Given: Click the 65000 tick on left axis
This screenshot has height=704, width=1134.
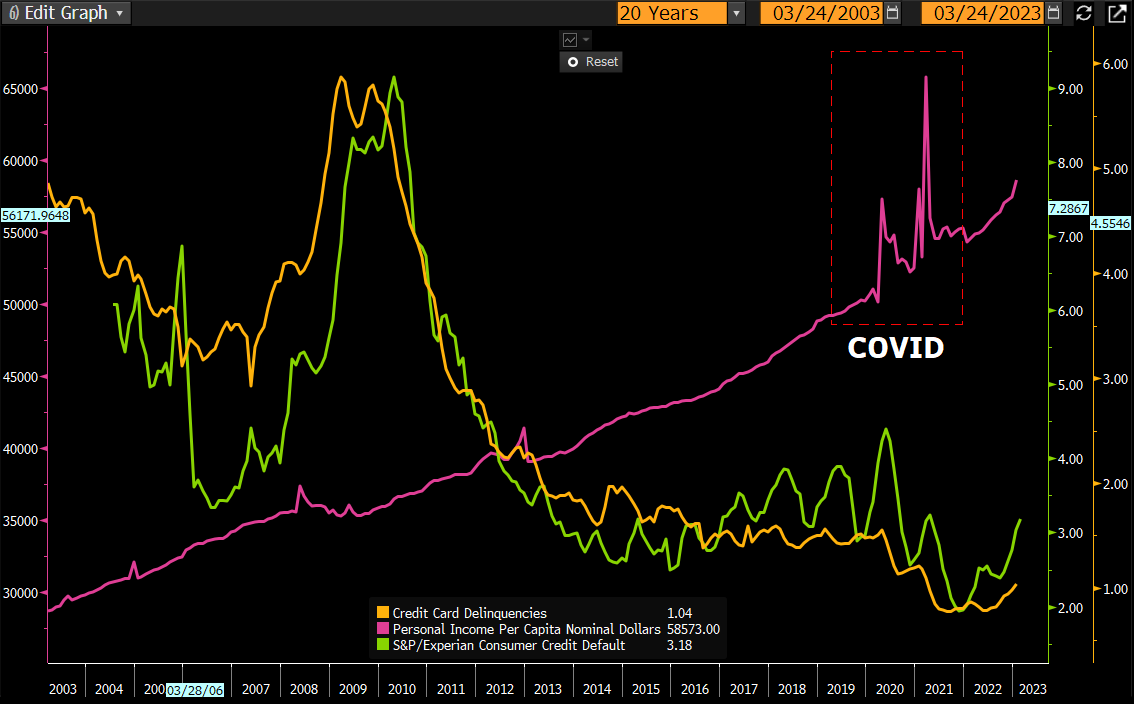Looking at the screenshot, I should 20,89.
